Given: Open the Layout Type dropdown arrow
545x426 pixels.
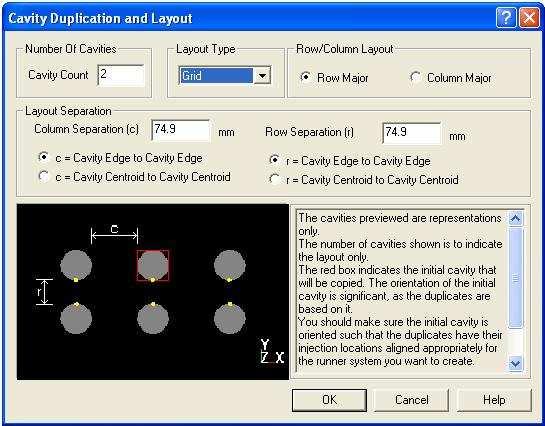Looking at the screenshot, I should tap(262, 75).
